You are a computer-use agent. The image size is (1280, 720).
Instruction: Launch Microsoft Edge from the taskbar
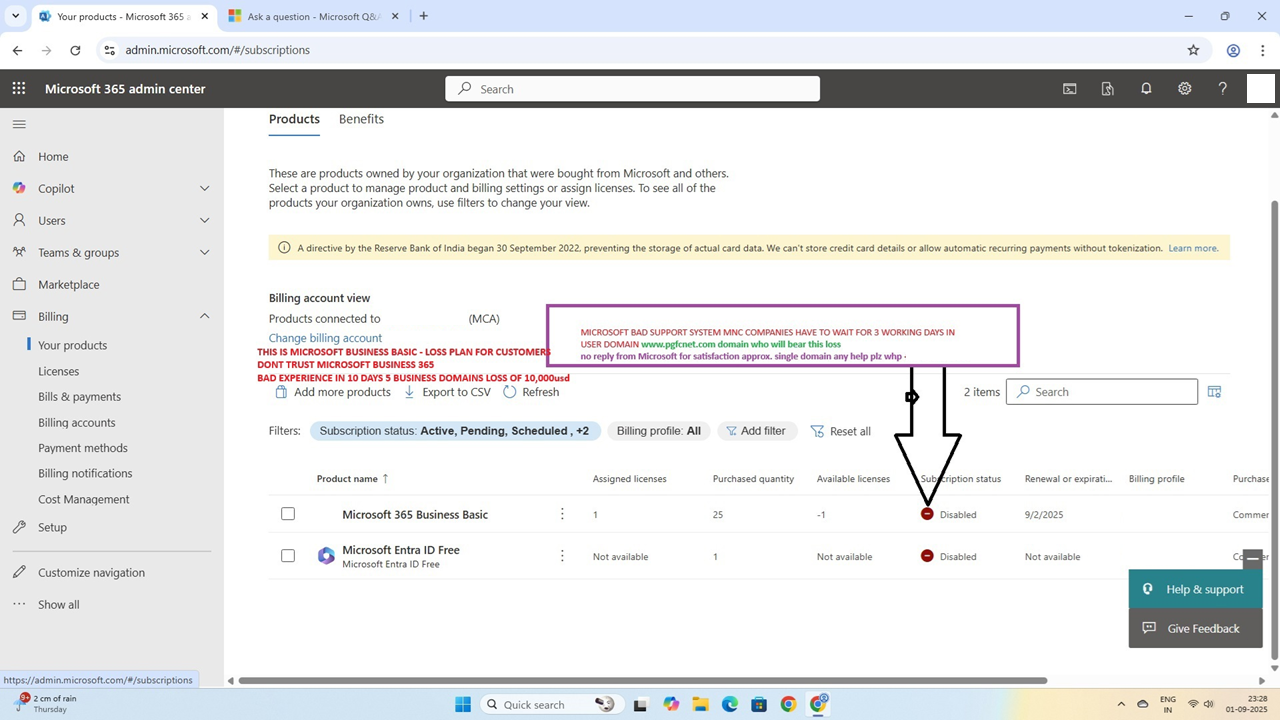click(730, 704)
